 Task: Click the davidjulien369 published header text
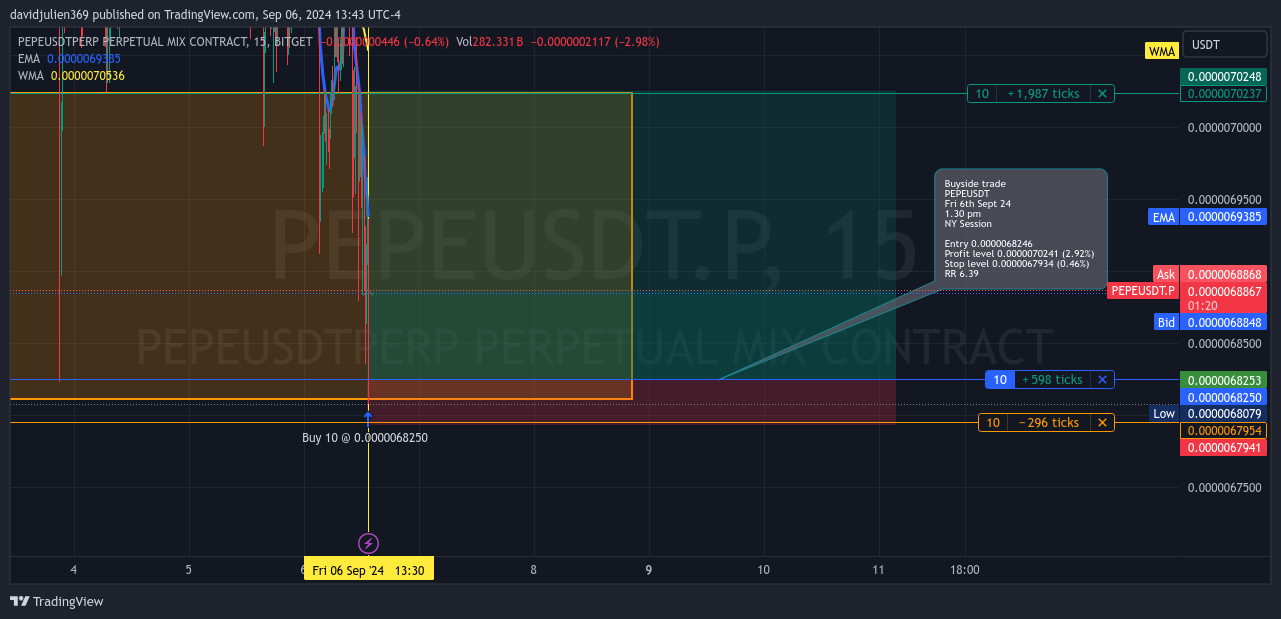click(205, 14)
